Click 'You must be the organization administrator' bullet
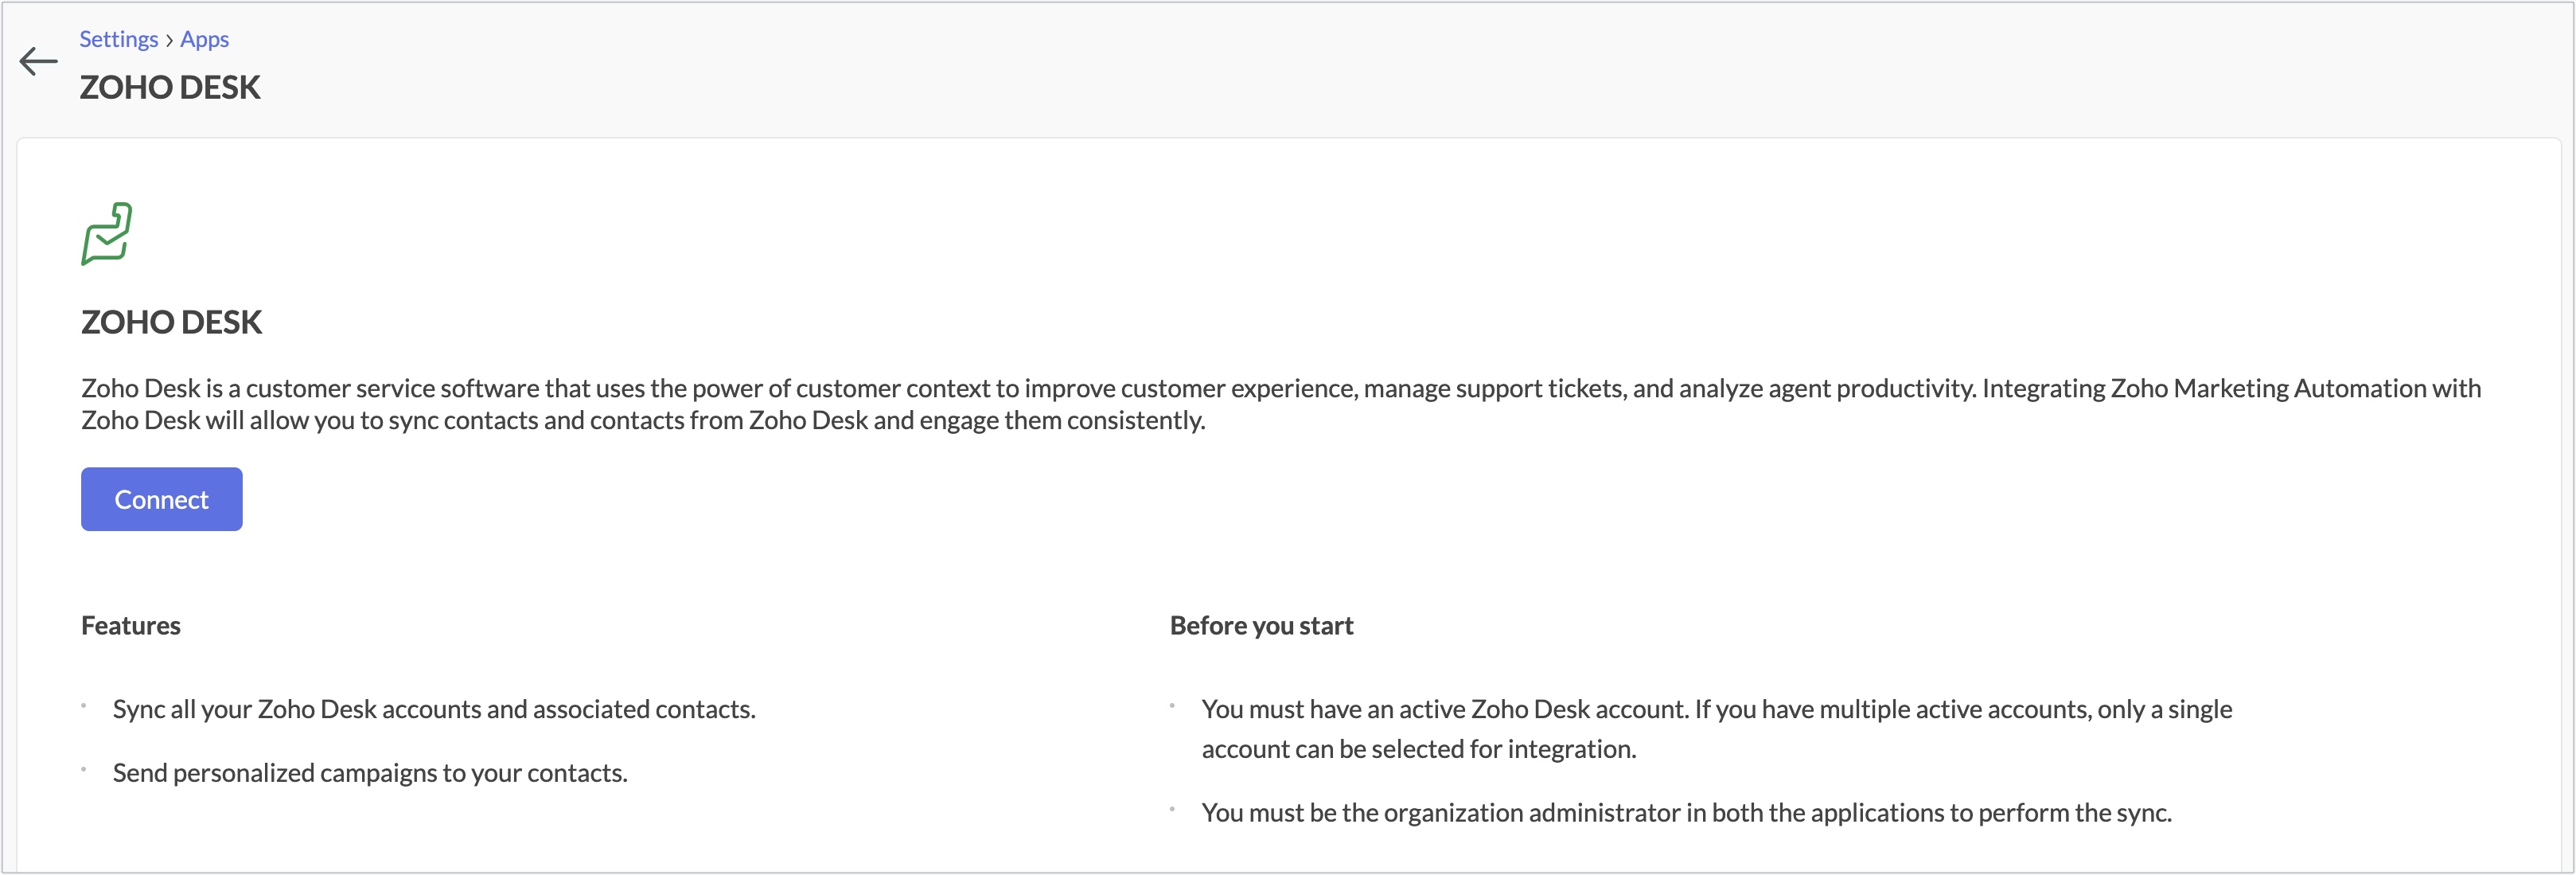Image resolution: width=2576 pixels, height=875 pixels. tap(1687, 813)
